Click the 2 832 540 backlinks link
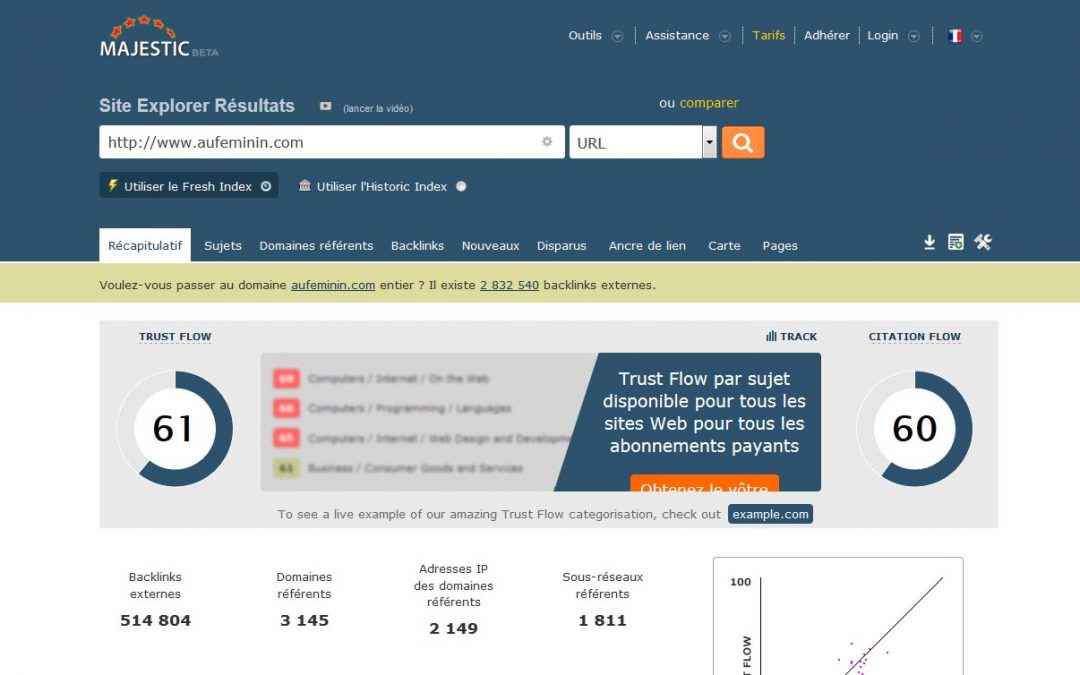The height and width of the screenshot is (675, 1080). coord(509,285)
